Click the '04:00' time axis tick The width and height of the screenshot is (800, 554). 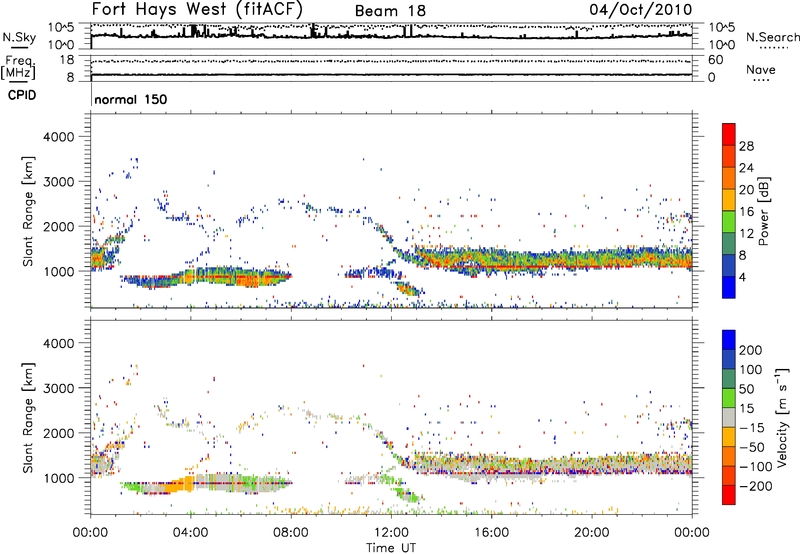(x=190, y=533)
